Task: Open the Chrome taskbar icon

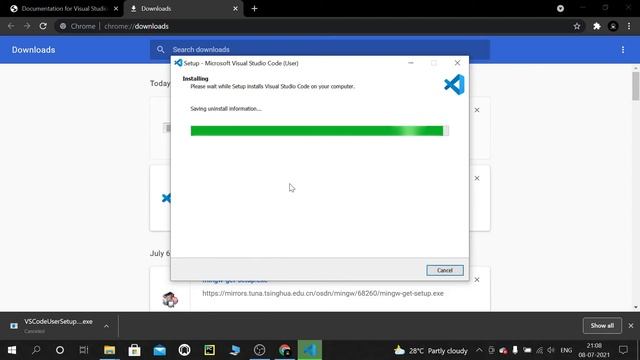Action: click(x=284, y=350)
